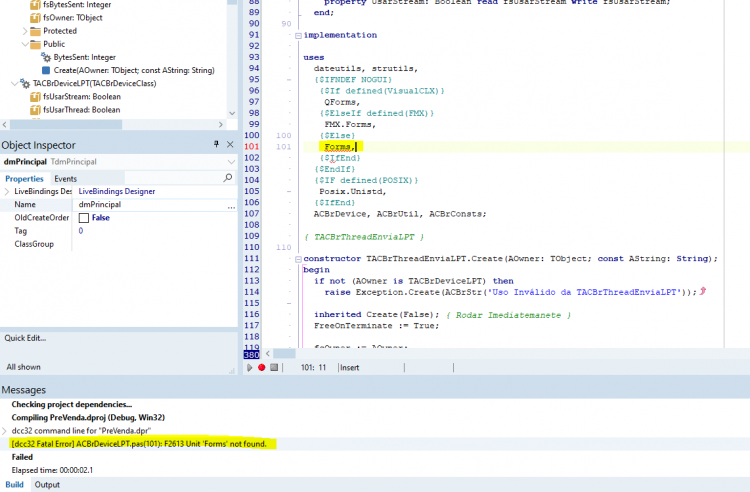Click the editor horizontal scroll left arrow
The height and width of the screenshot is (492, 750).
[267, 354]
